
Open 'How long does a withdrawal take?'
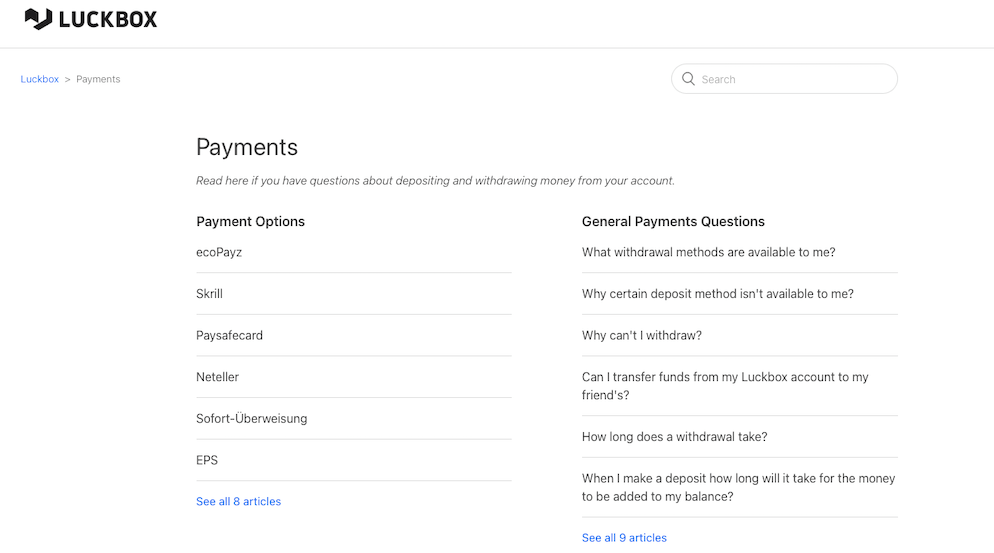(x=674, y=437)
